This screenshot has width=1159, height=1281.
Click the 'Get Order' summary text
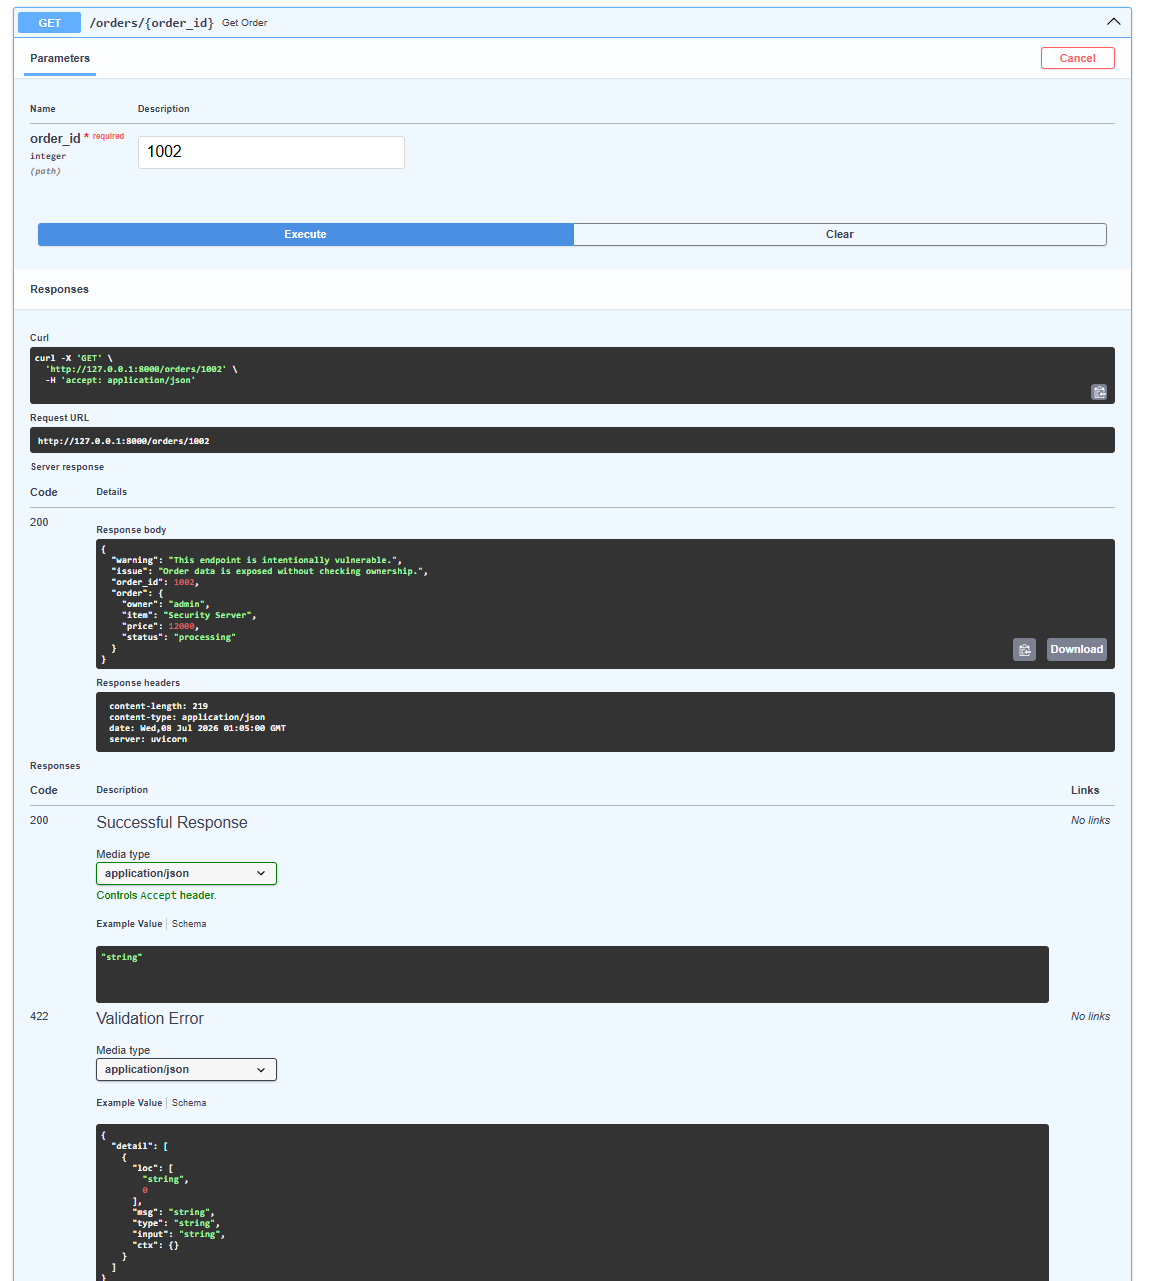coord(245,23)
